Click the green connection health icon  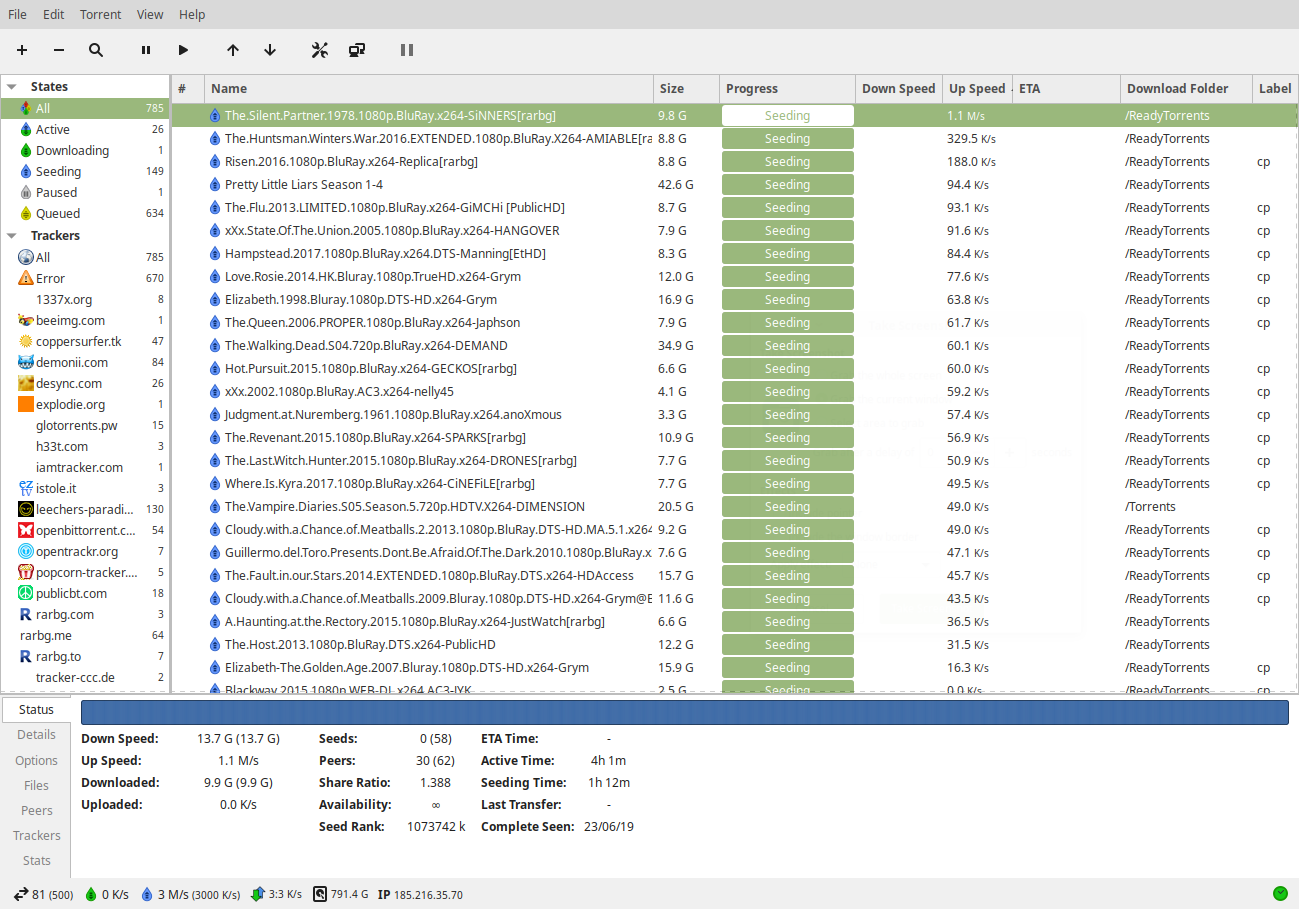click(1280, 893)
